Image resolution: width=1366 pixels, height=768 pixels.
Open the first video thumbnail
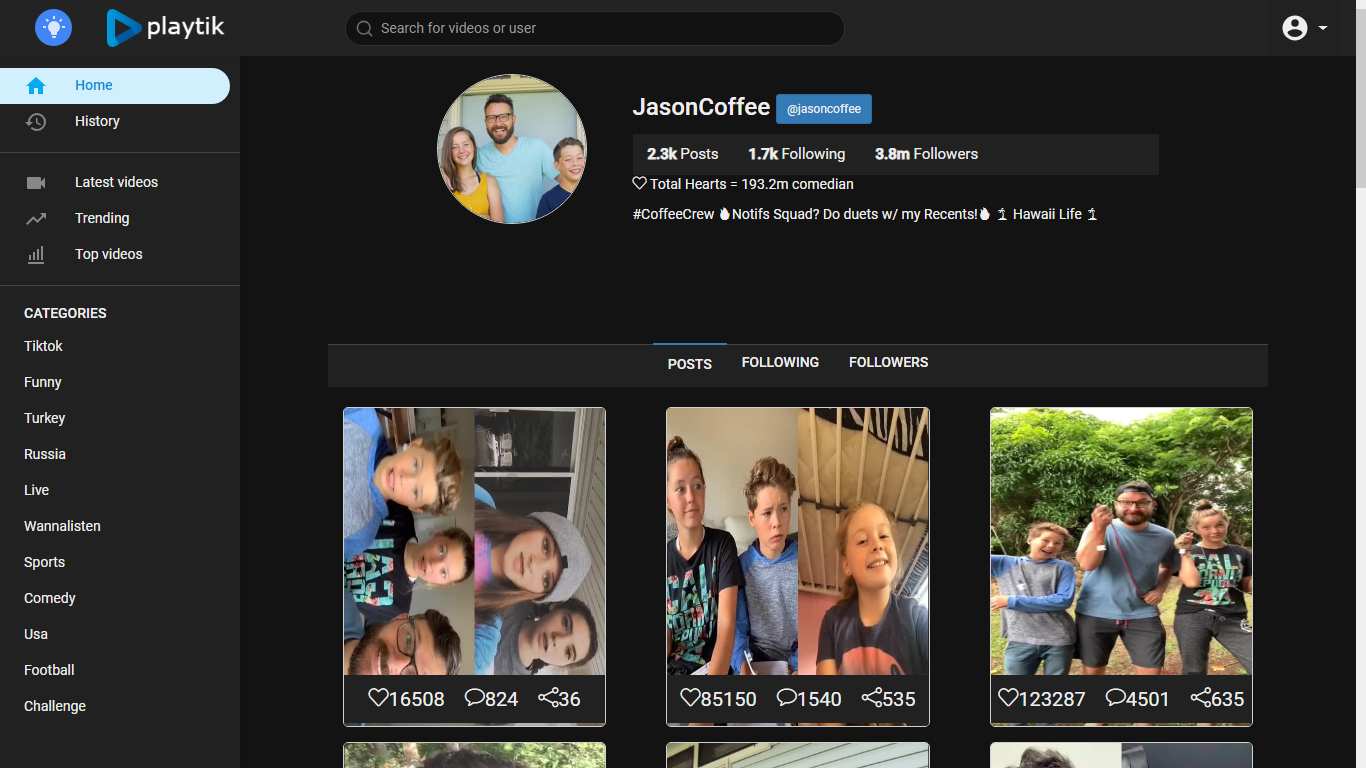474,540
